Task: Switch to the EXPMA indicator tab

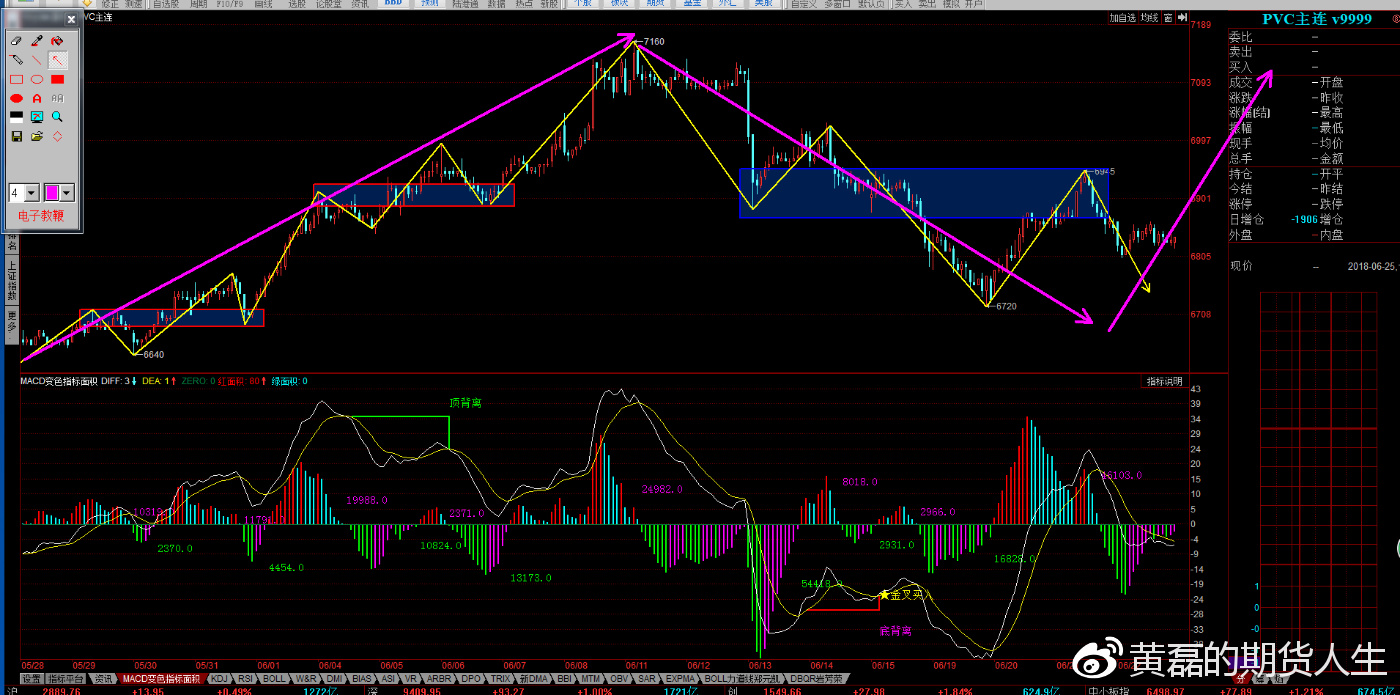Action: [x=680, y=679]
